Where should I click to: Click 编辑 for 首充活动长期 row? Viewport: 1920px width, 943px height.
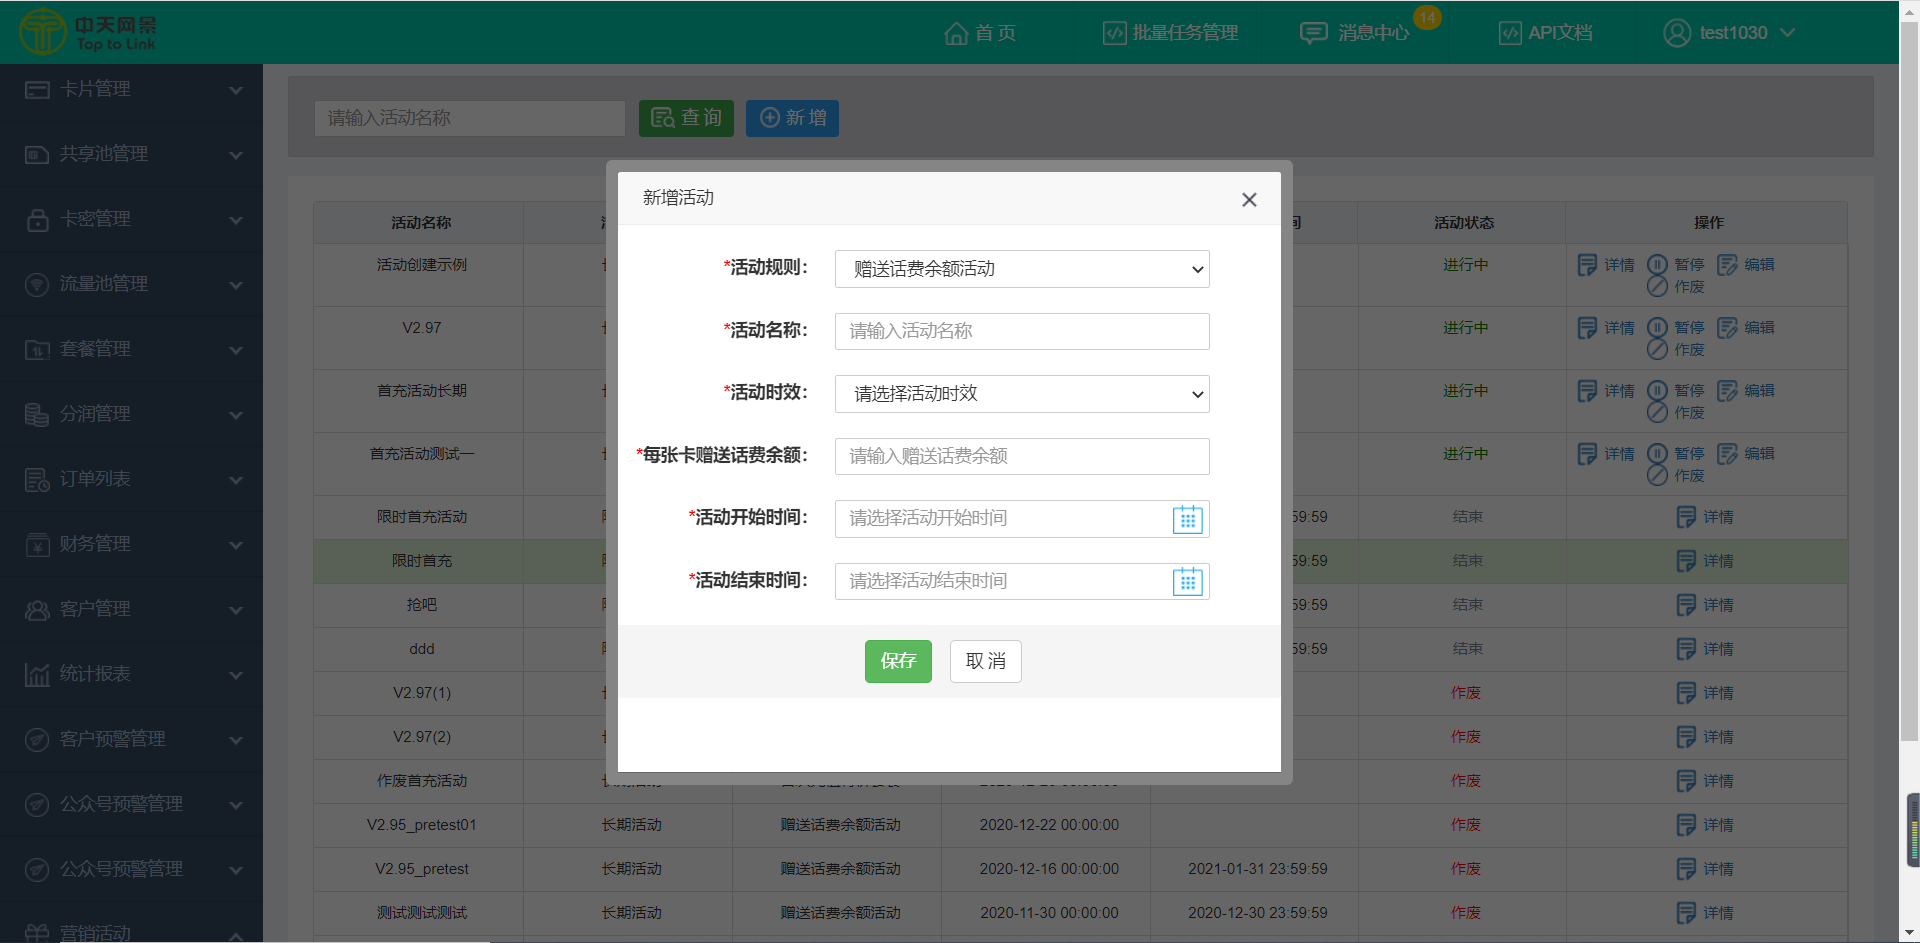point(1746,391)
